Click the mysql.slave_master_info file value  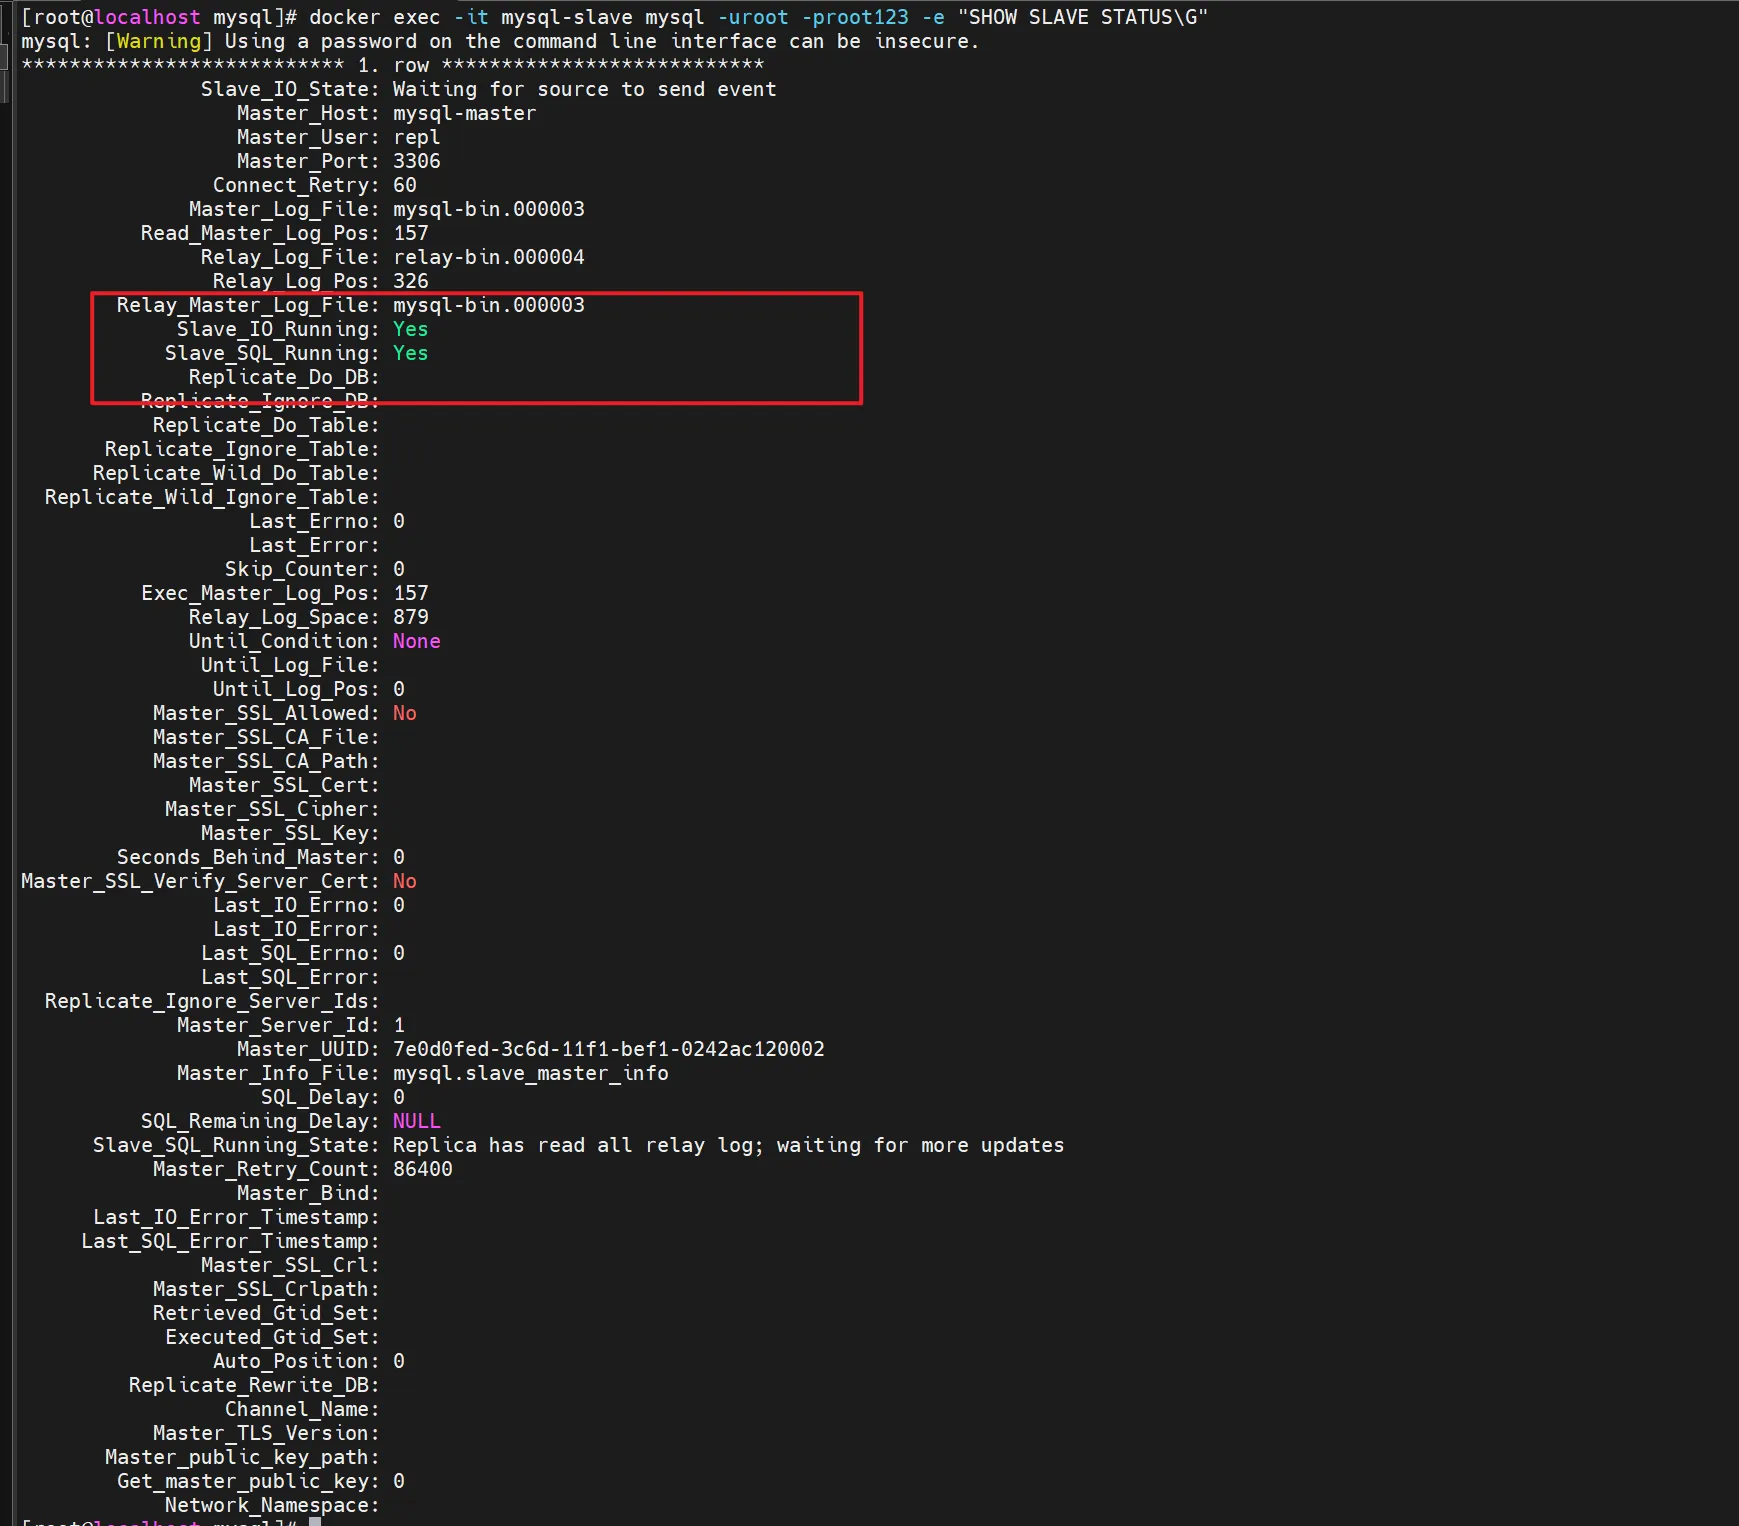click(530, 1073)
